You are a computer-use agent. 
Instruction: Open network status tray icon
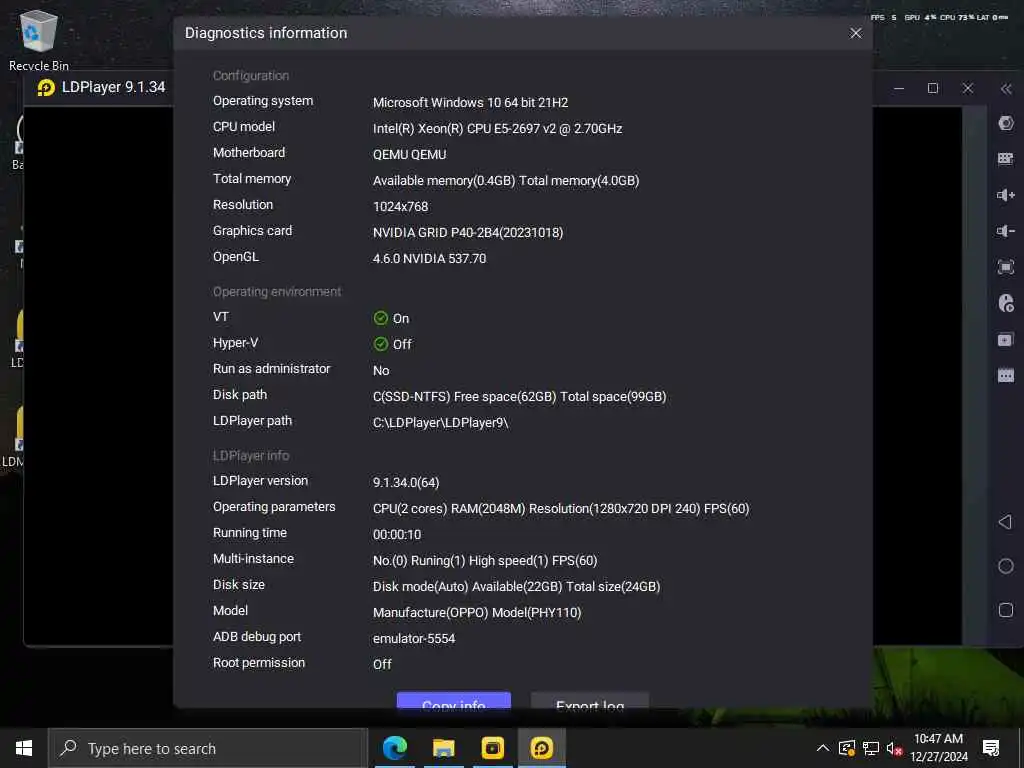pos(871,748)
